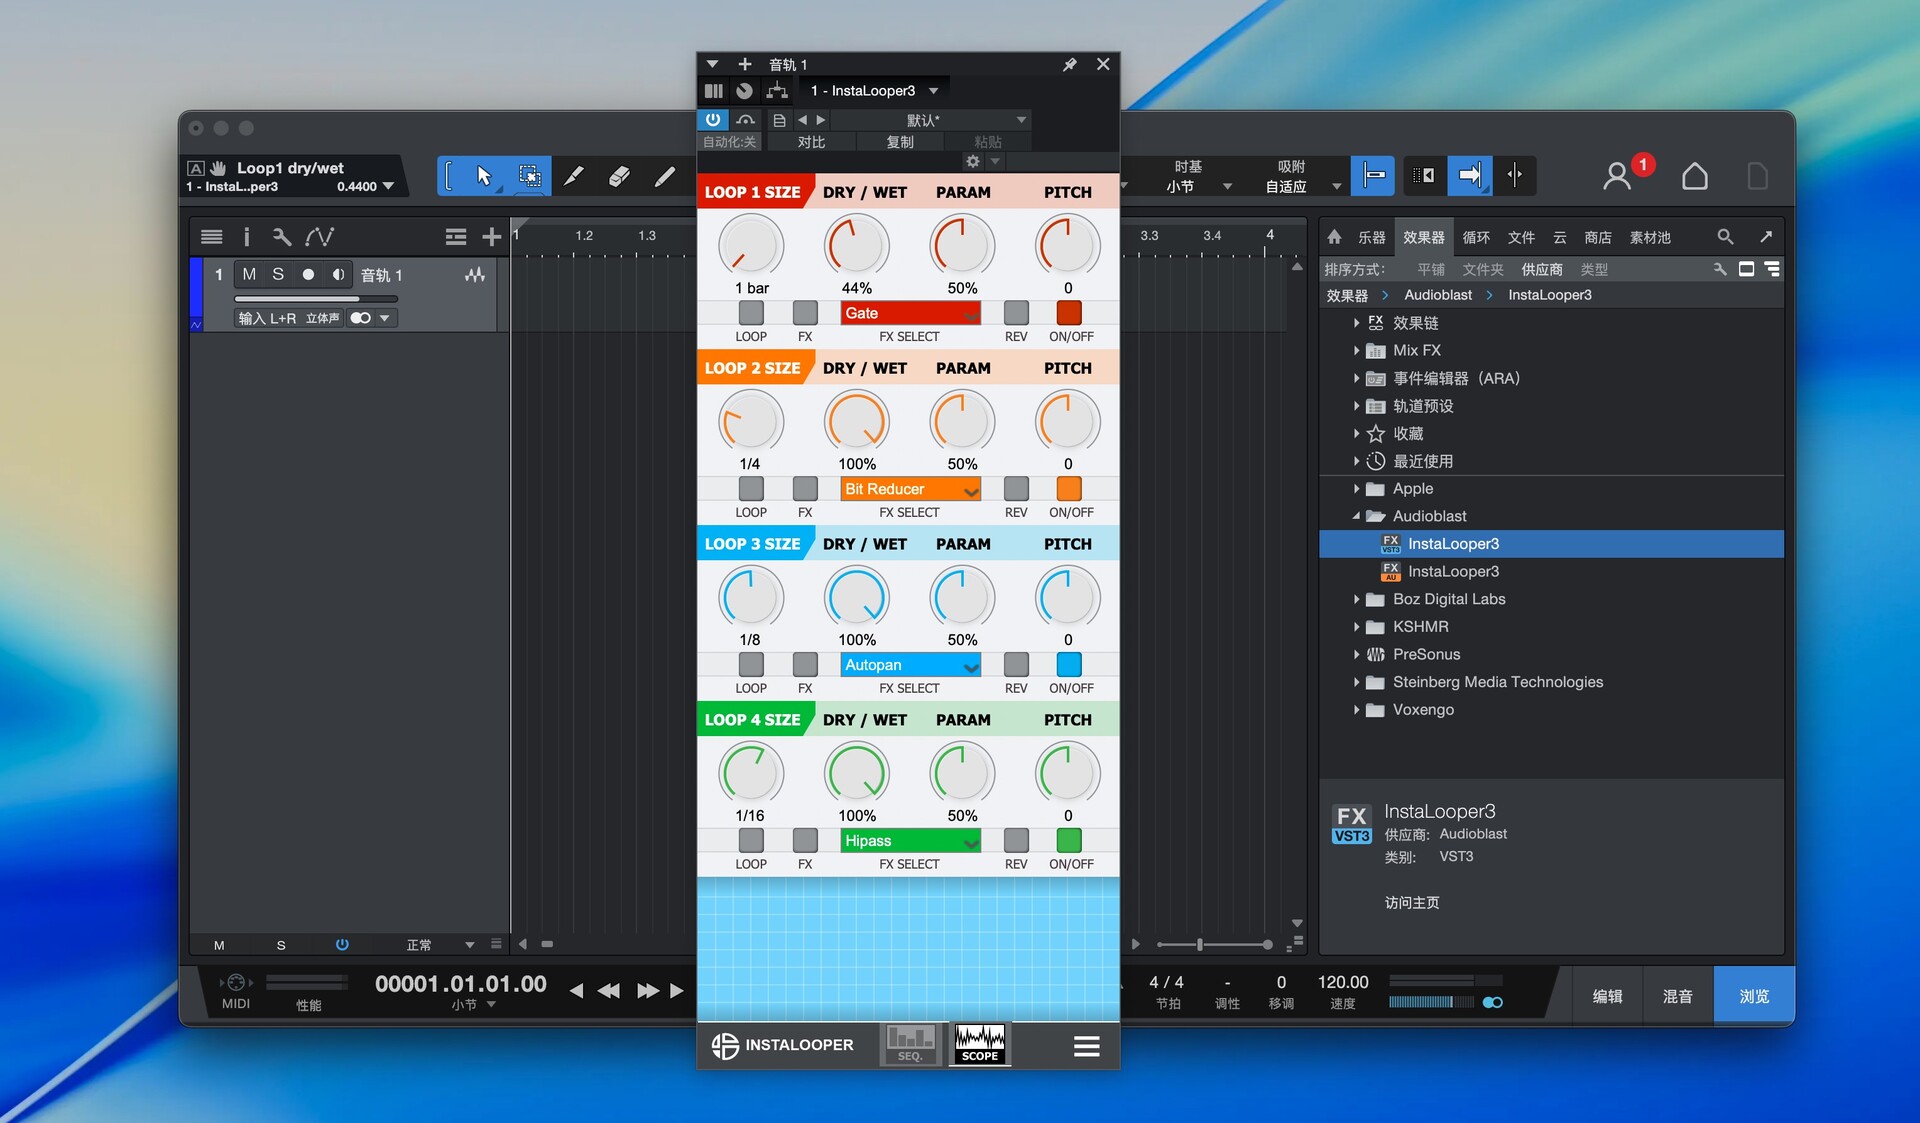Toggle Loop 1 ON/OFF red button

1069,313
